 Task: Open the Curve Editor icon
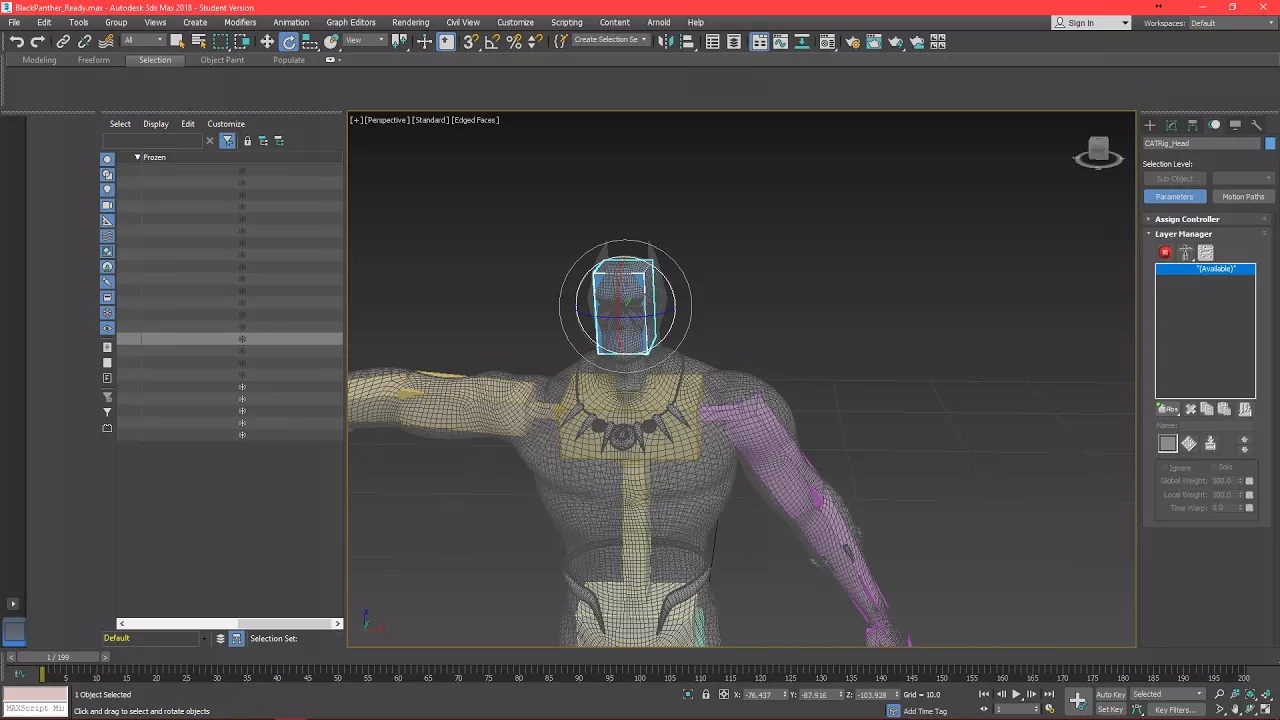click(x=781, y=41)
